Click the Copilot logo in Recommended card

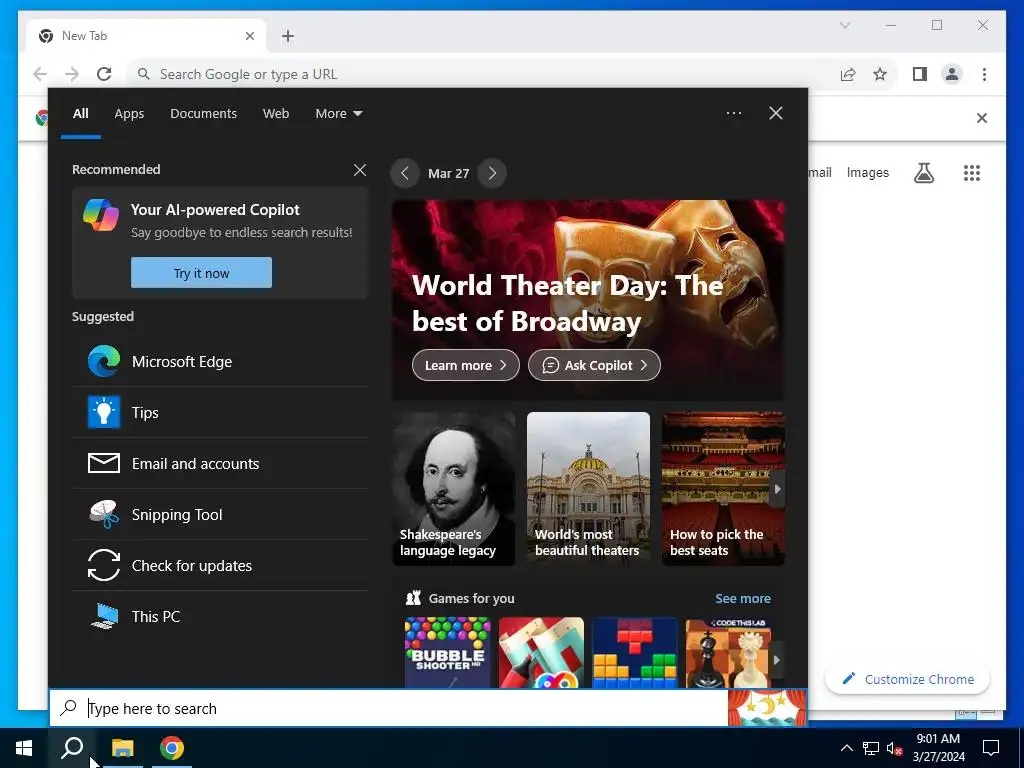(x=101, y=215)
